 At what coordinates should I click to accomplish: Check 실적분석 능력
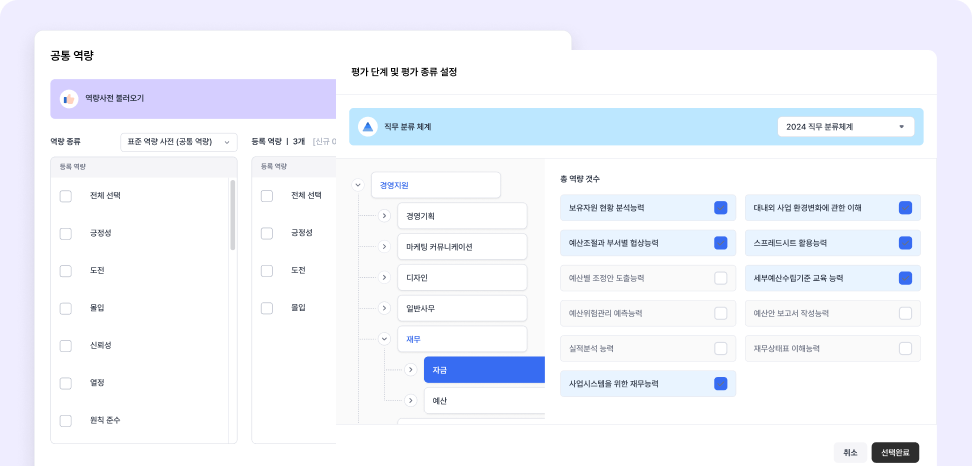(720, 348)
